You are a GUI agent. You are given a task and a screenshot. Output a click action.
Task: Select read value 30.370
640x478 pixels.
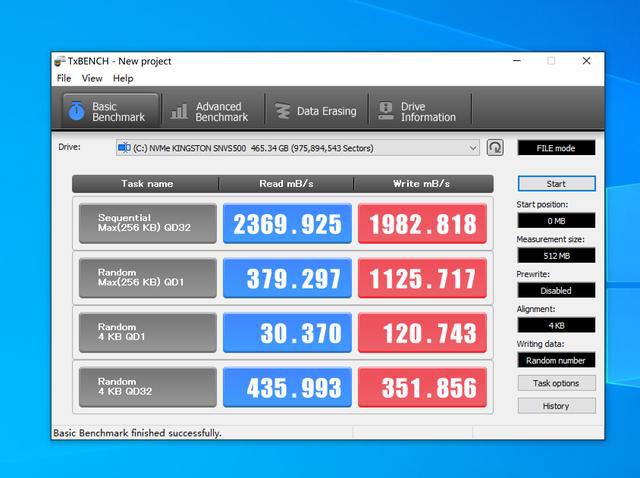(287, 332)
